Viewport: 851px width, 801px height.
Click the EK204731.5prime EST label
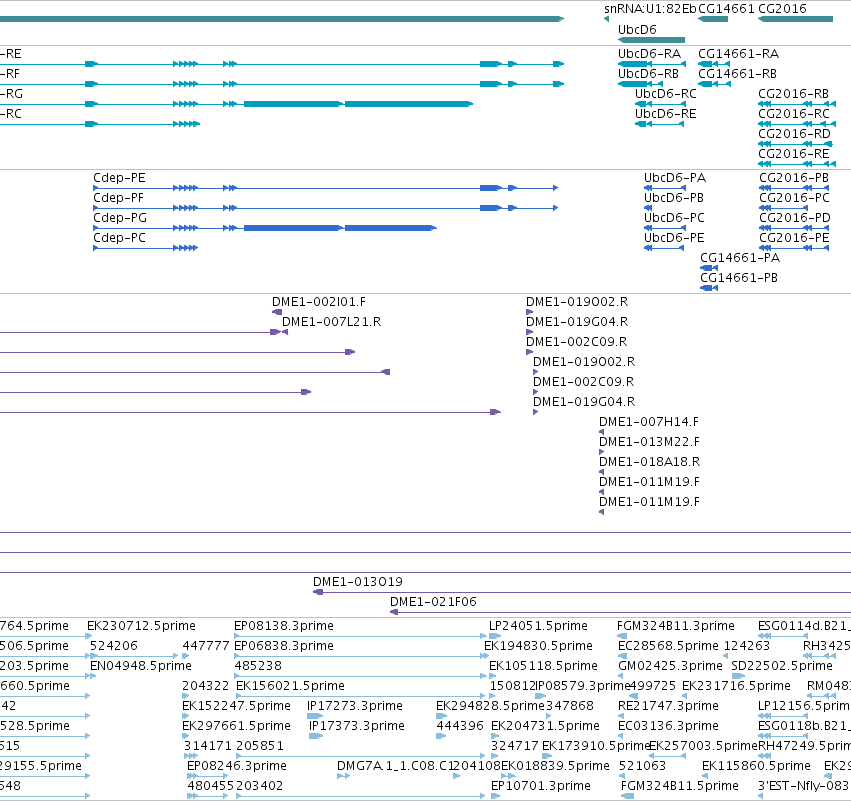tap(545, 726)
